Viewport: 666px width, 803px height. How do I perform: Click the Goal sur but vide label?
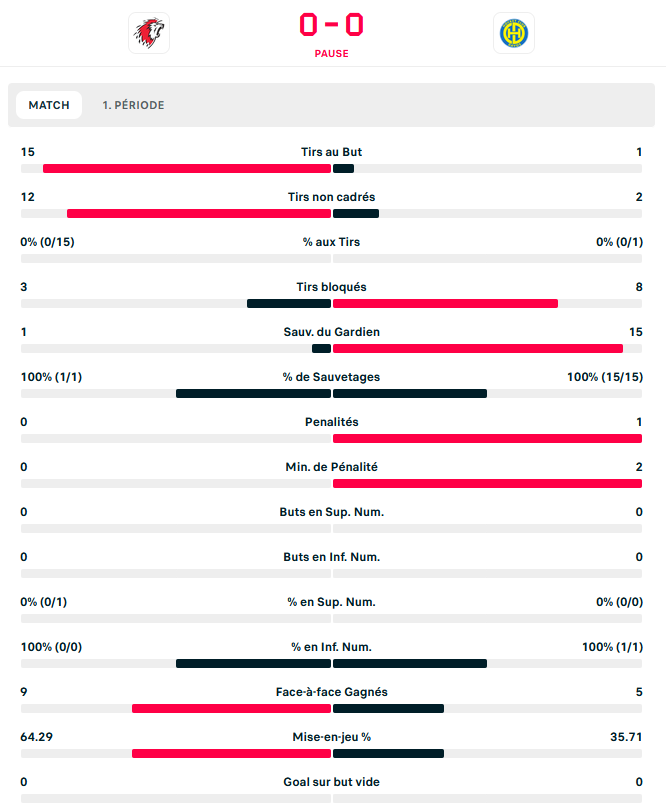(331, 782)
